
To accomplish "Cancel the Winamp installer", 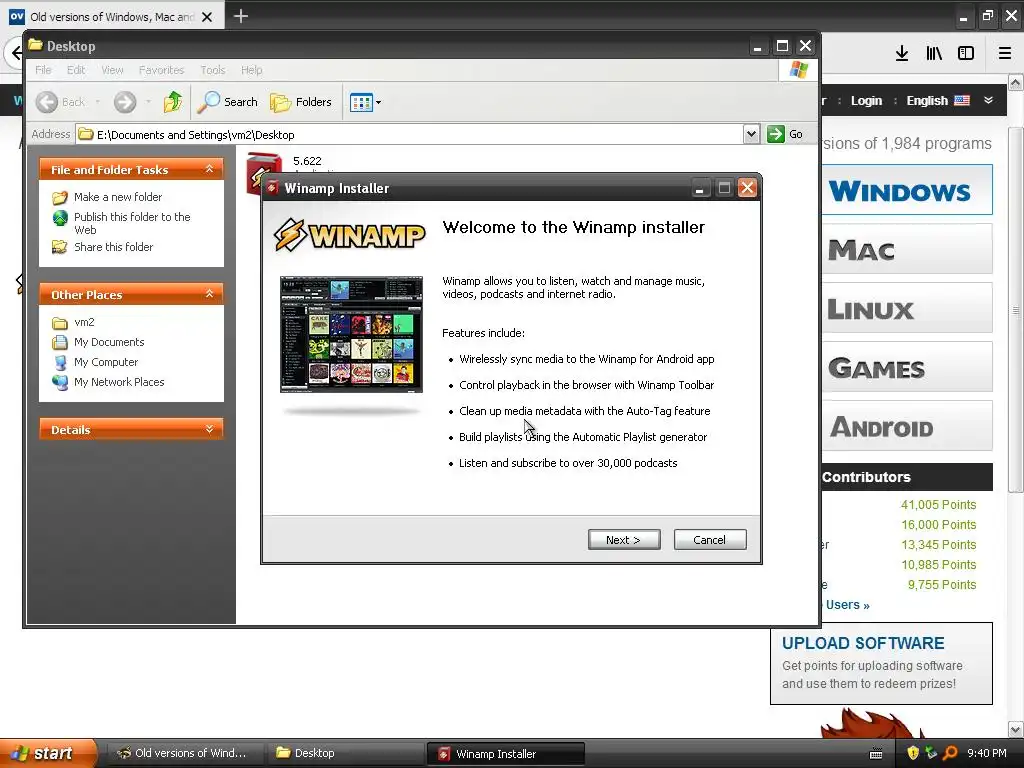I will pos(710,539).
